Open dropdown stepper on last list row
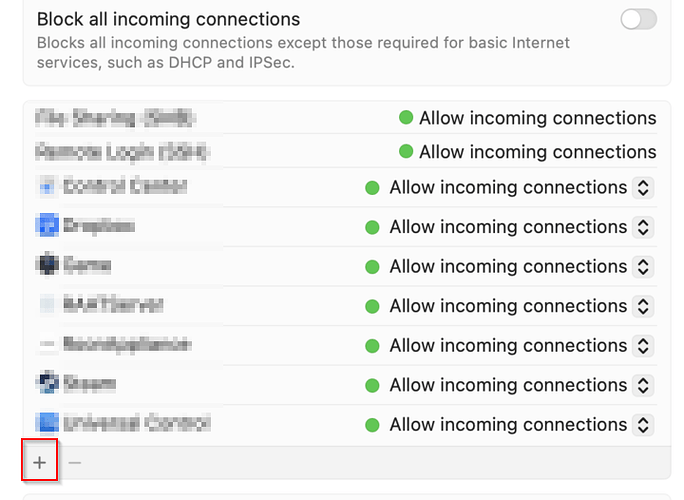The height and width of the screenshot is (500, 684). 643,425
